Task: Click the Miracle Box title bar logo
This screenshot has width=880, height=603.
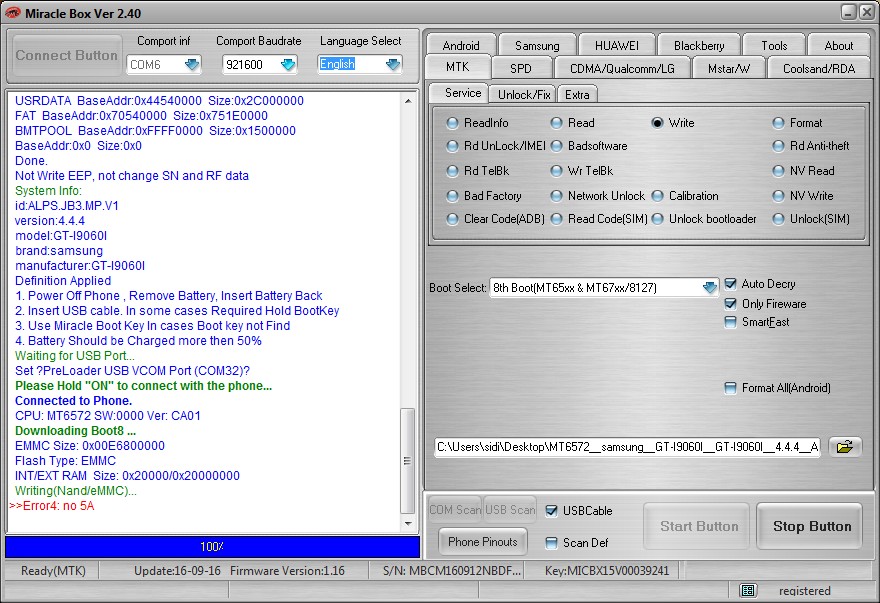Action: [x=12, y=13]
